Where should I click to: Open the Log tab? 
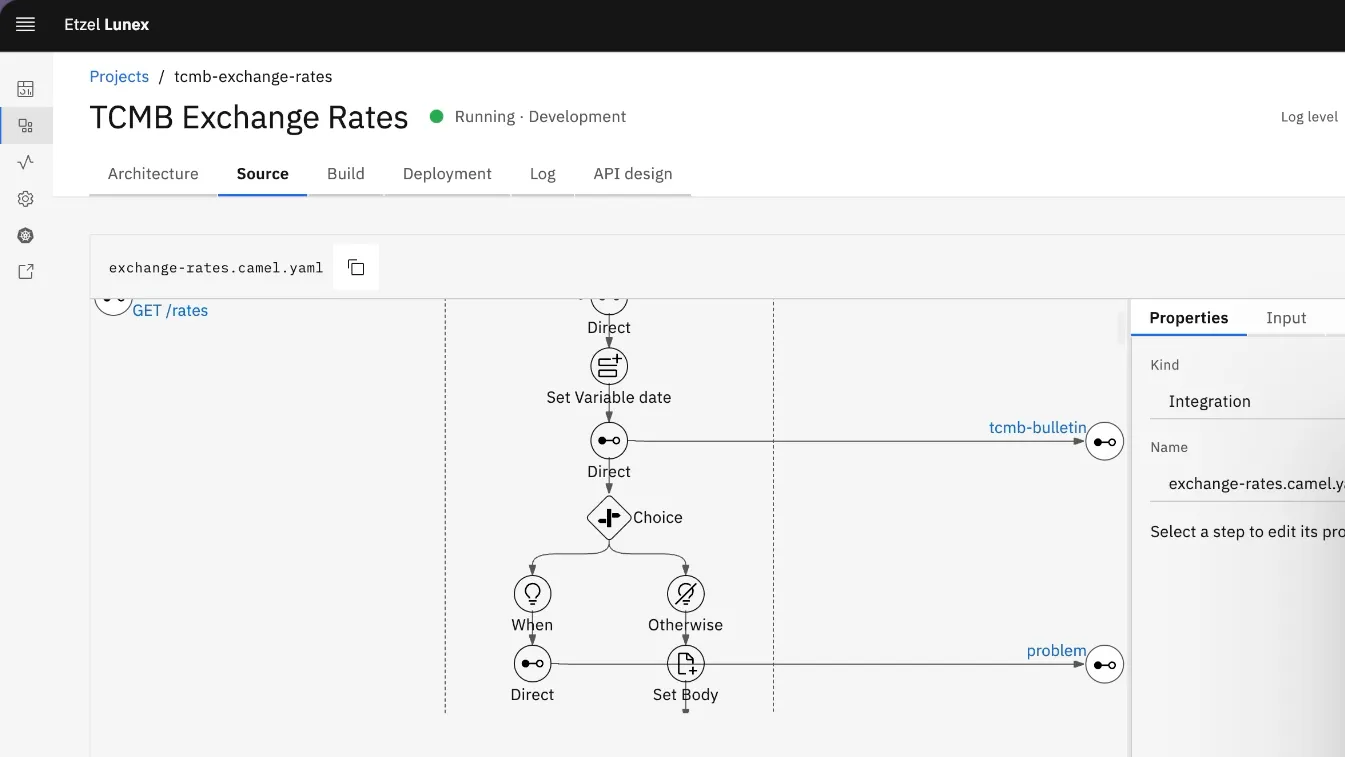point(543,174)
